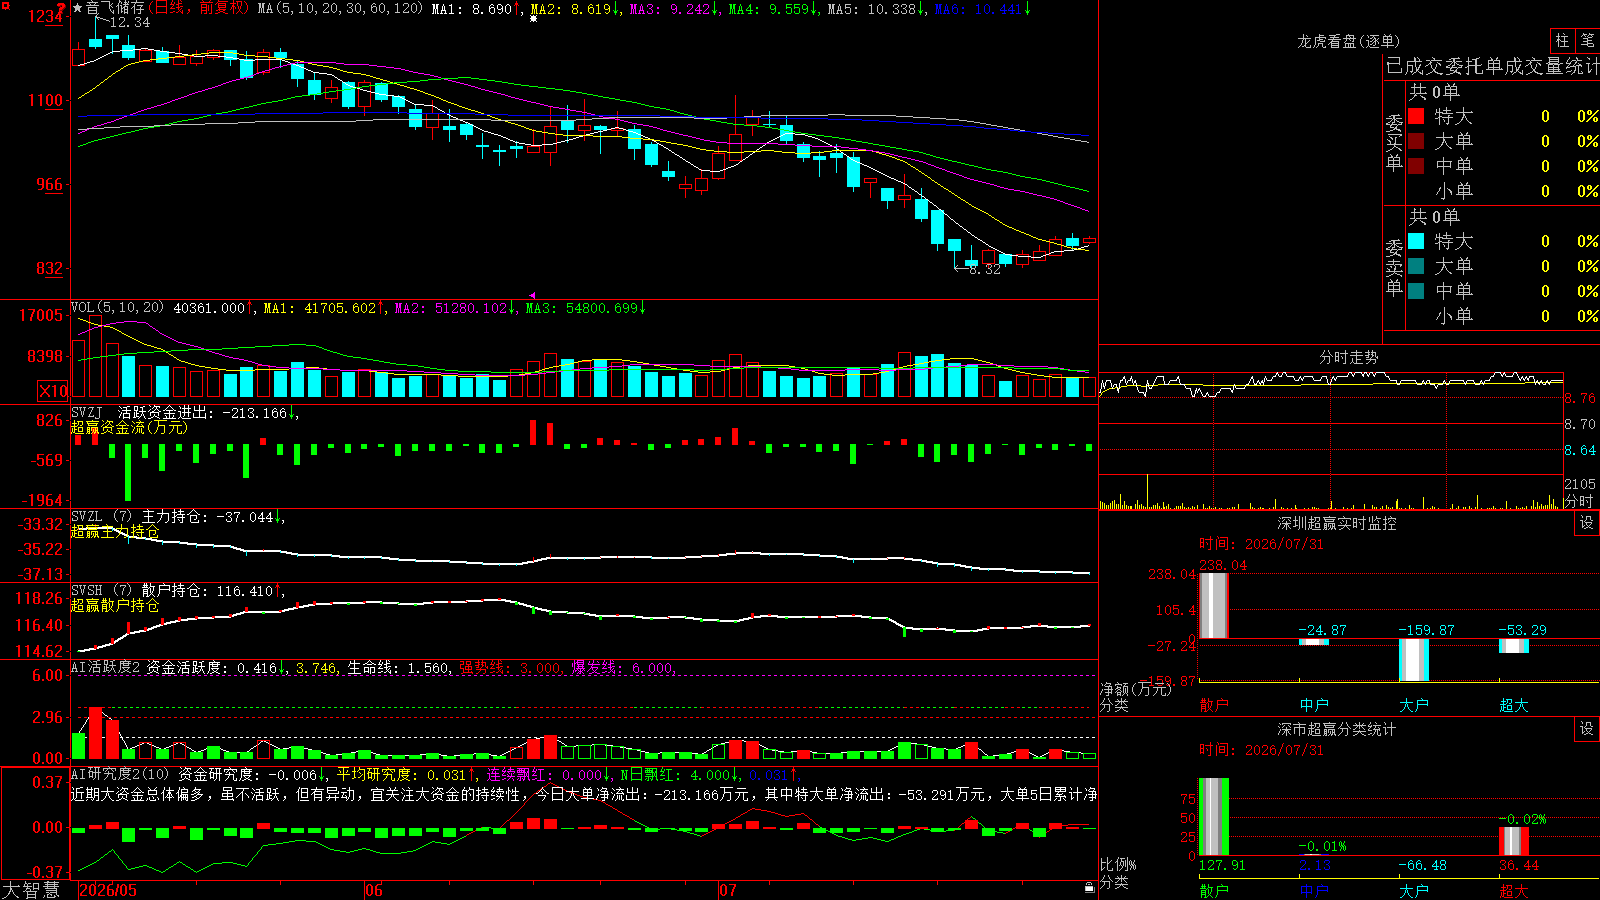Click the 中户 bar valued -24.87
The image size is (1600, 900).
(x=1313, y=642)
